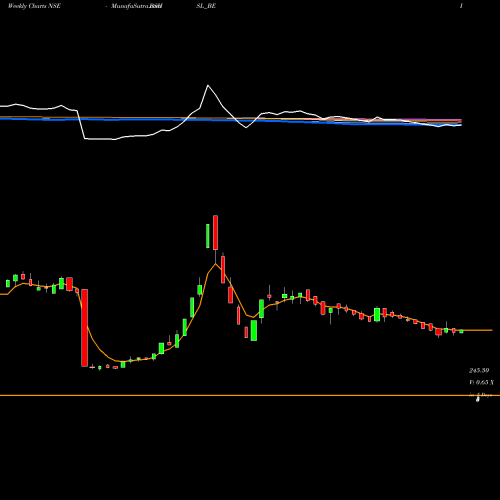This screenshot has height=500, width=500.
Task: Click the white indicator line's highest peak
Action: click(x=208, y=86)
